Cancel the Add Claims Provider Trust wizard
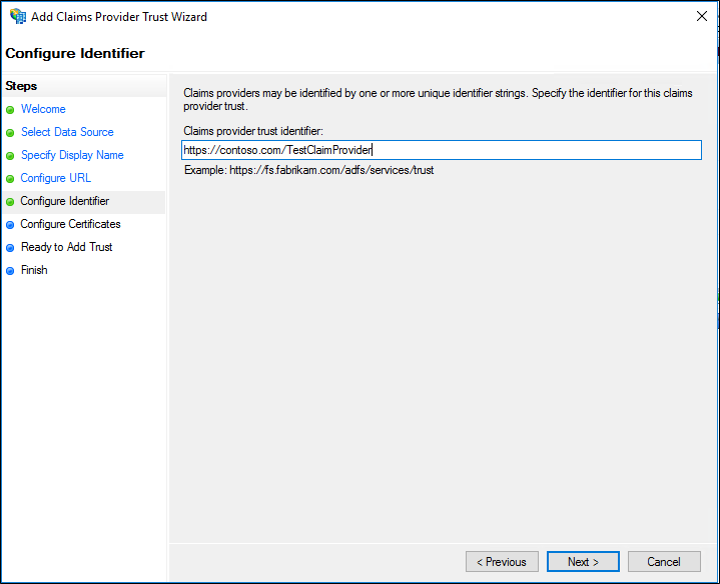 (x=664, y=562)
